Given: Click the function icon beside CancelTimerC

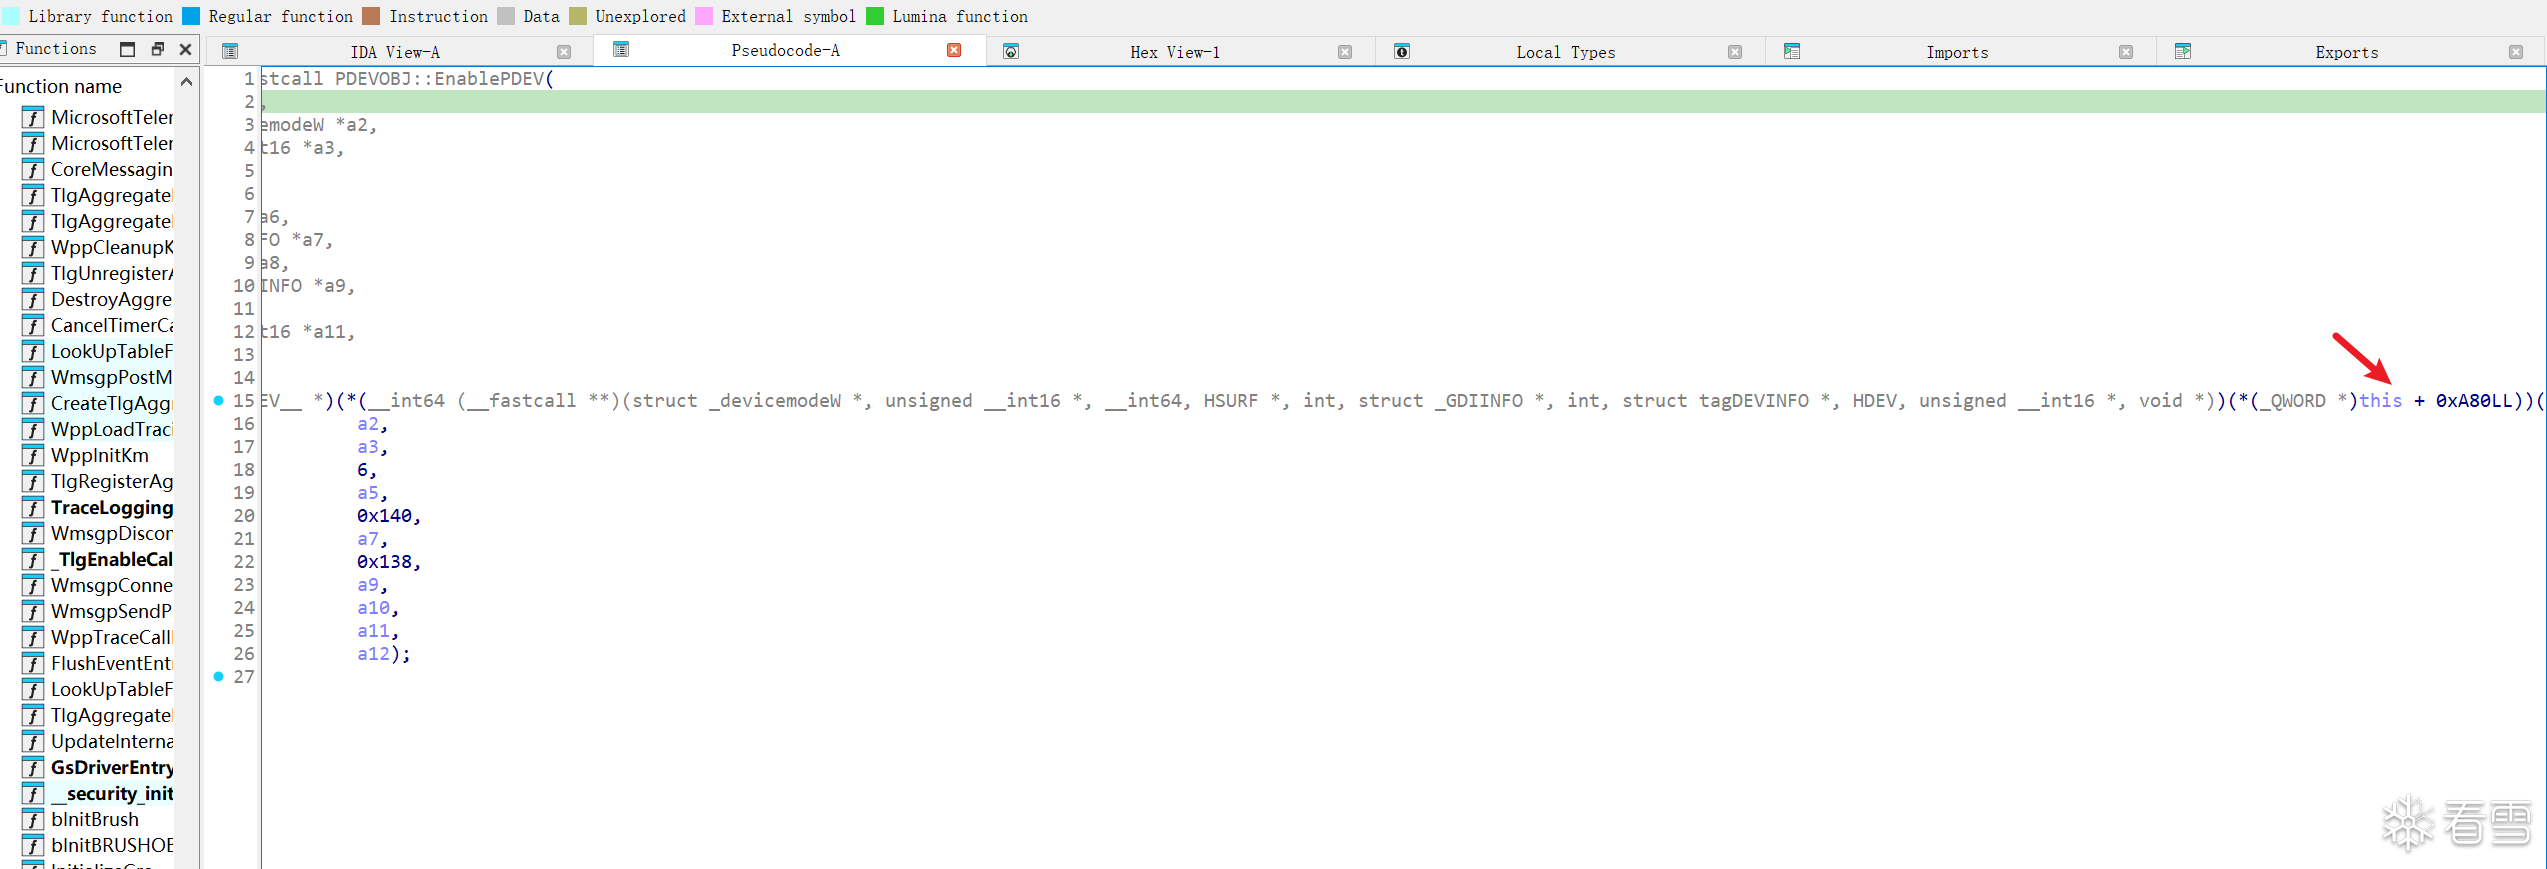Looking at the screenshot, I should click(33, 326).
